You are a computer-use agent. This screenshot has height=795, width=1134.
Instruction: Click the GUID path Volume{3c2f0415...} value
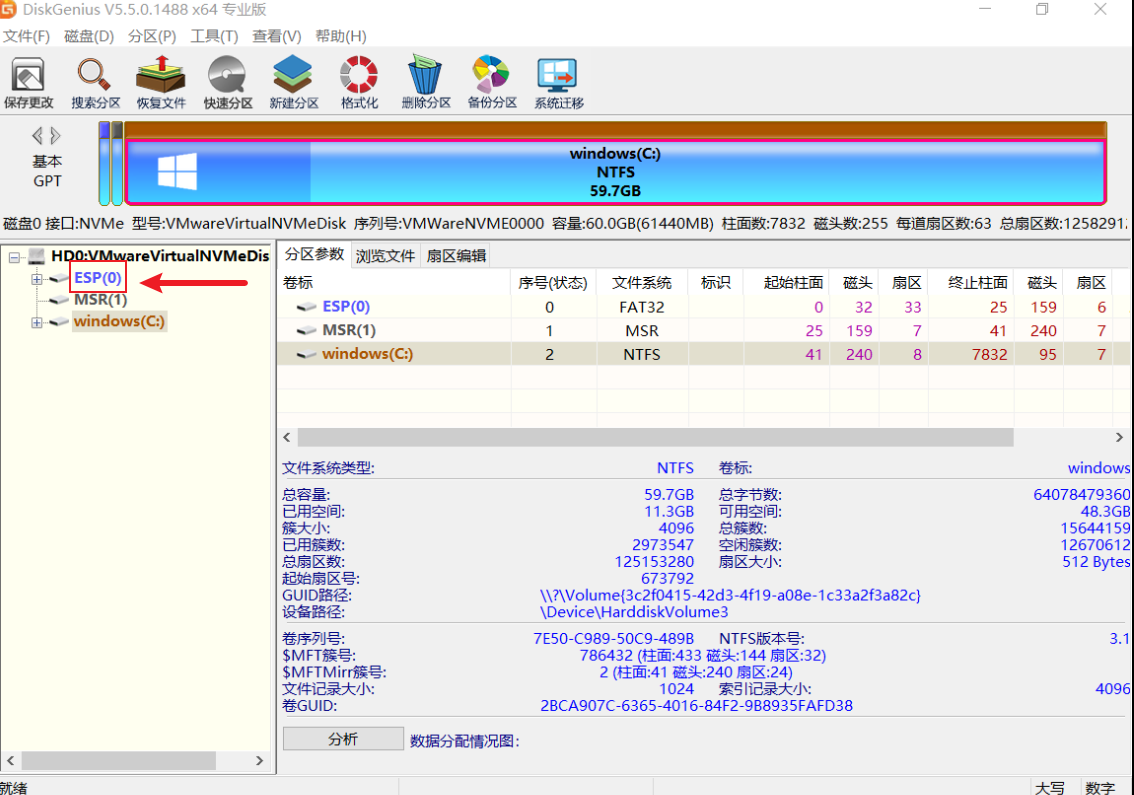click(x=730, y=595)
